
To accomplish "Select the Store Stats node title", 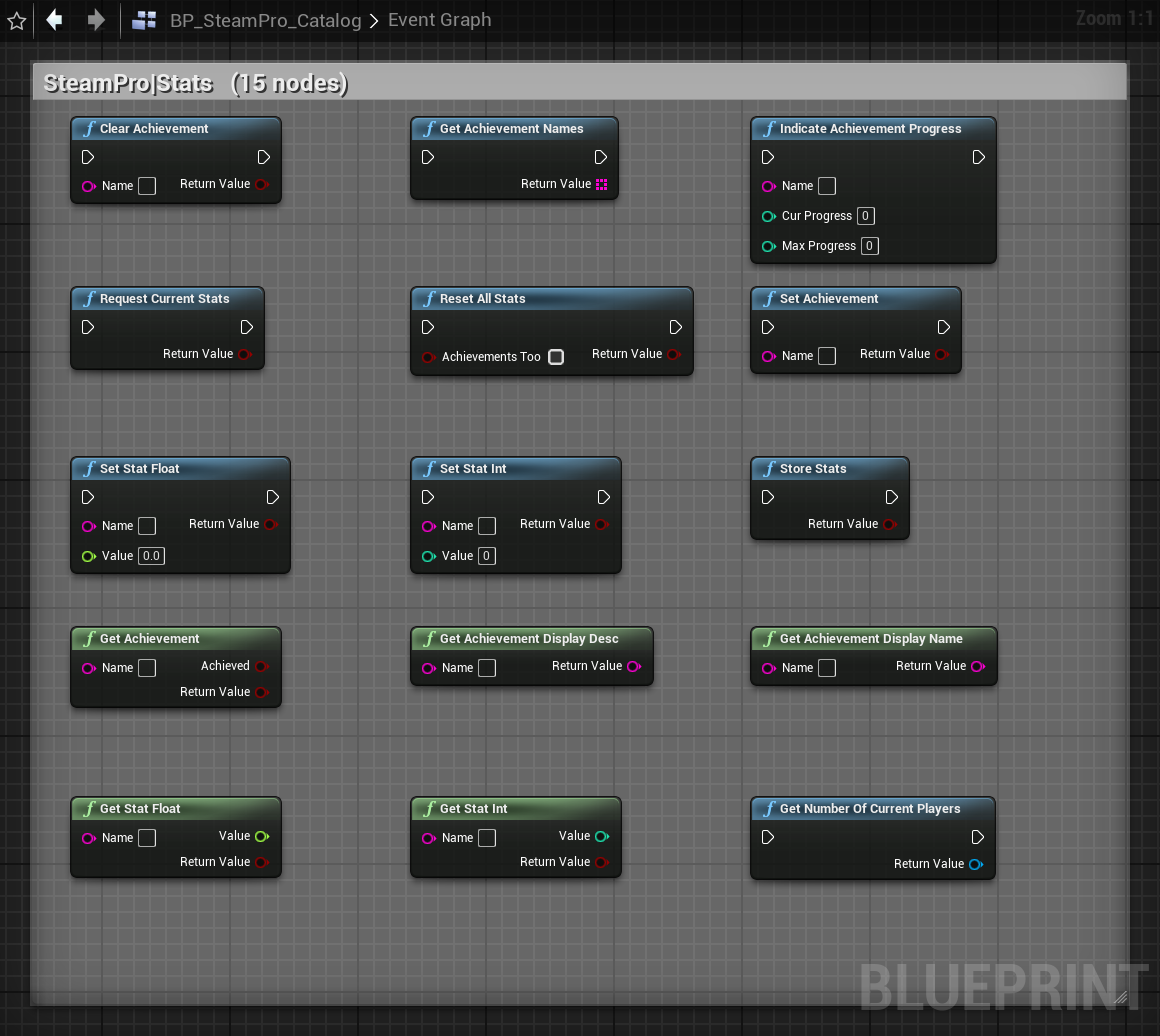I will point(813,468).
